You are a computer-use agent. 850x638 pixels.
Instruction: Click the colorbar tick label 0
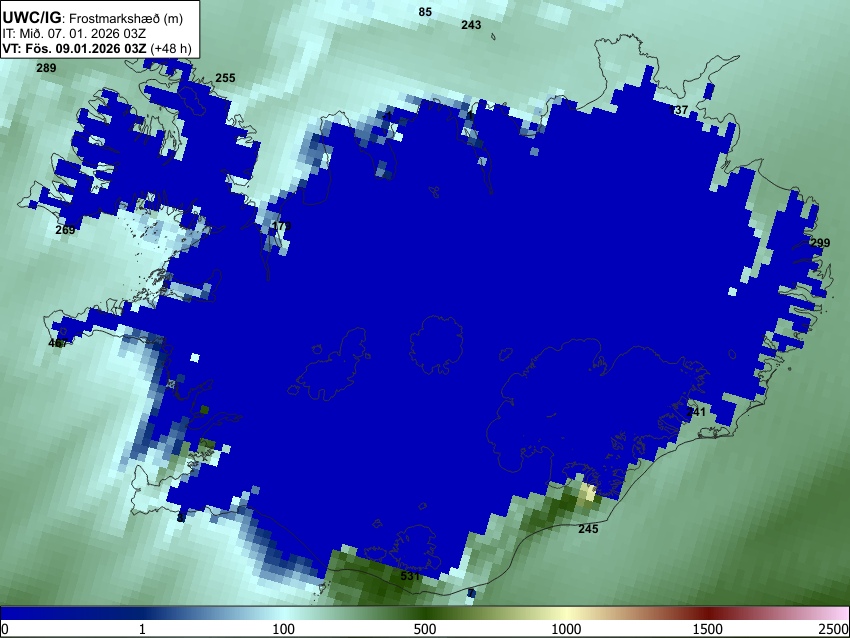(5, 629)
